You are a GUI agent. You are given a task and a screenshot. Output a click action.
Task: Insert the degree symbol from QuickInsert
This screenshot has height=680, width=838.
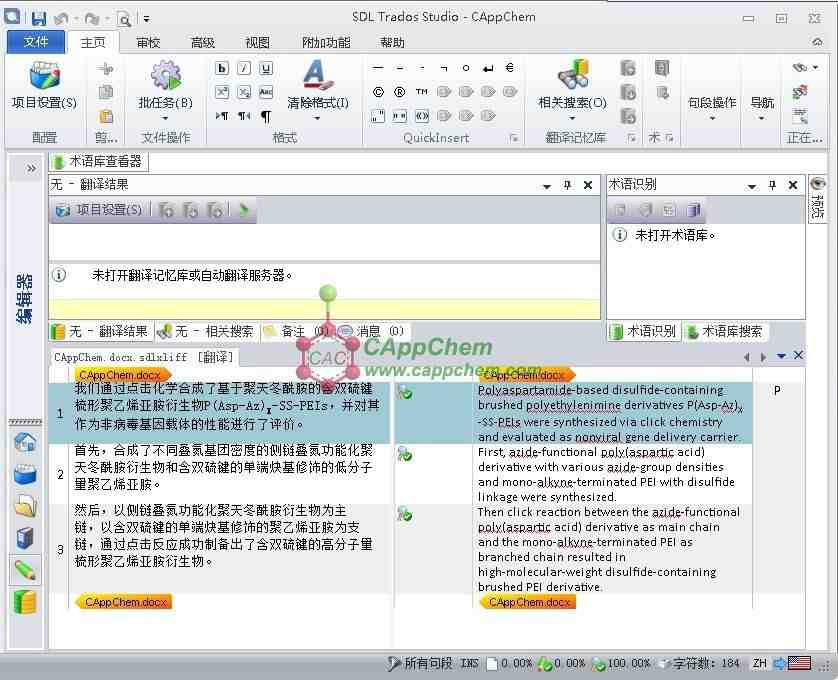pyautogui.click(x=465, y=68)
